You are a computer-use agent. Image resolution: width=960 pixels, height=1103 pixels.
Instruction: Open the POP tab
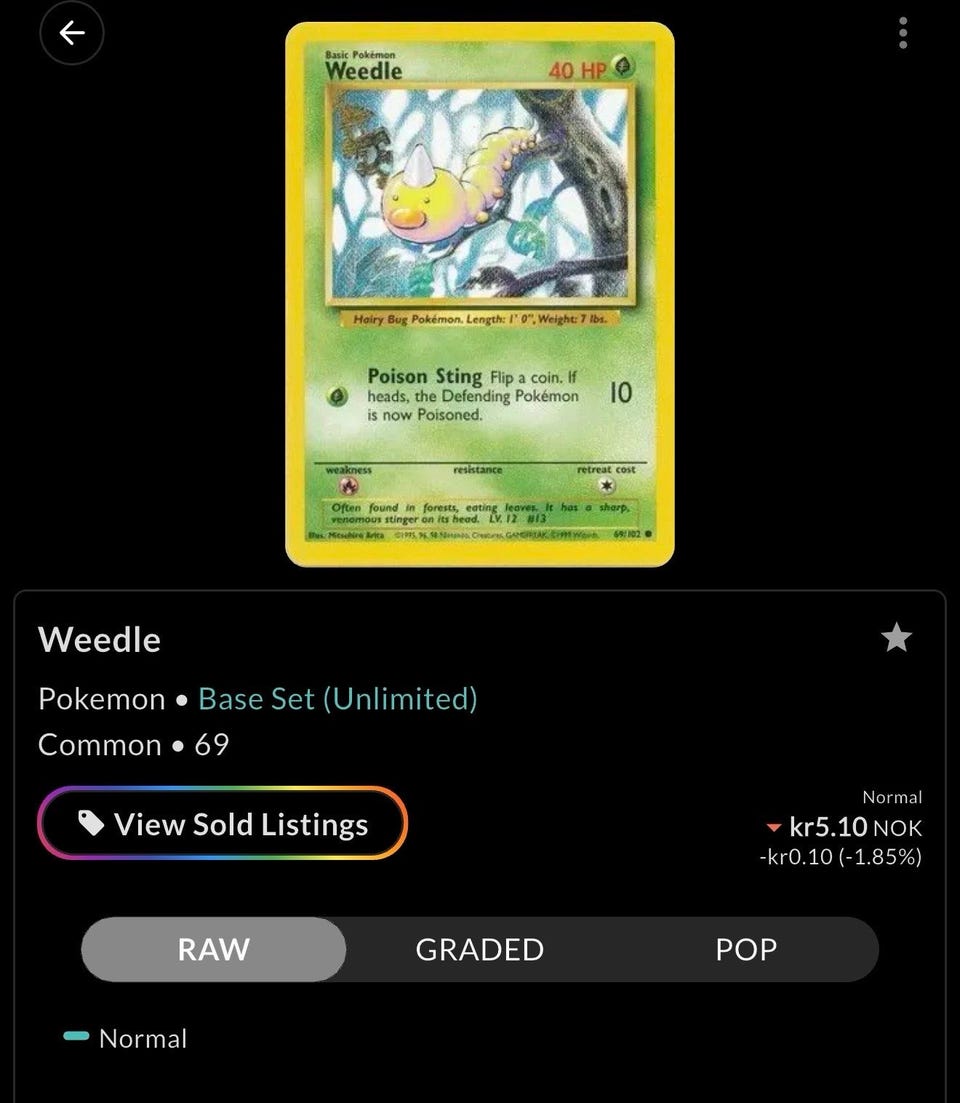[746, 949]
